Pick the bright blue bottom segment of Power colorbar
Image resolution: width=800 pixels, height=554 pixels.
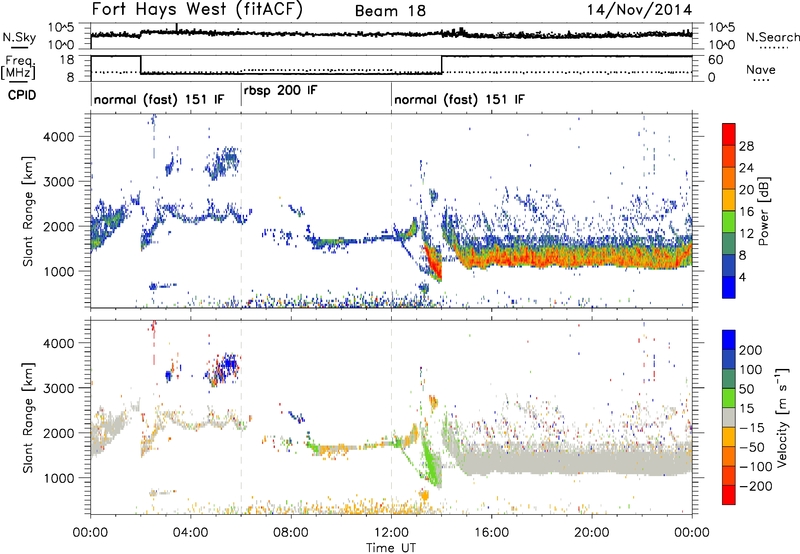[729, 287]
